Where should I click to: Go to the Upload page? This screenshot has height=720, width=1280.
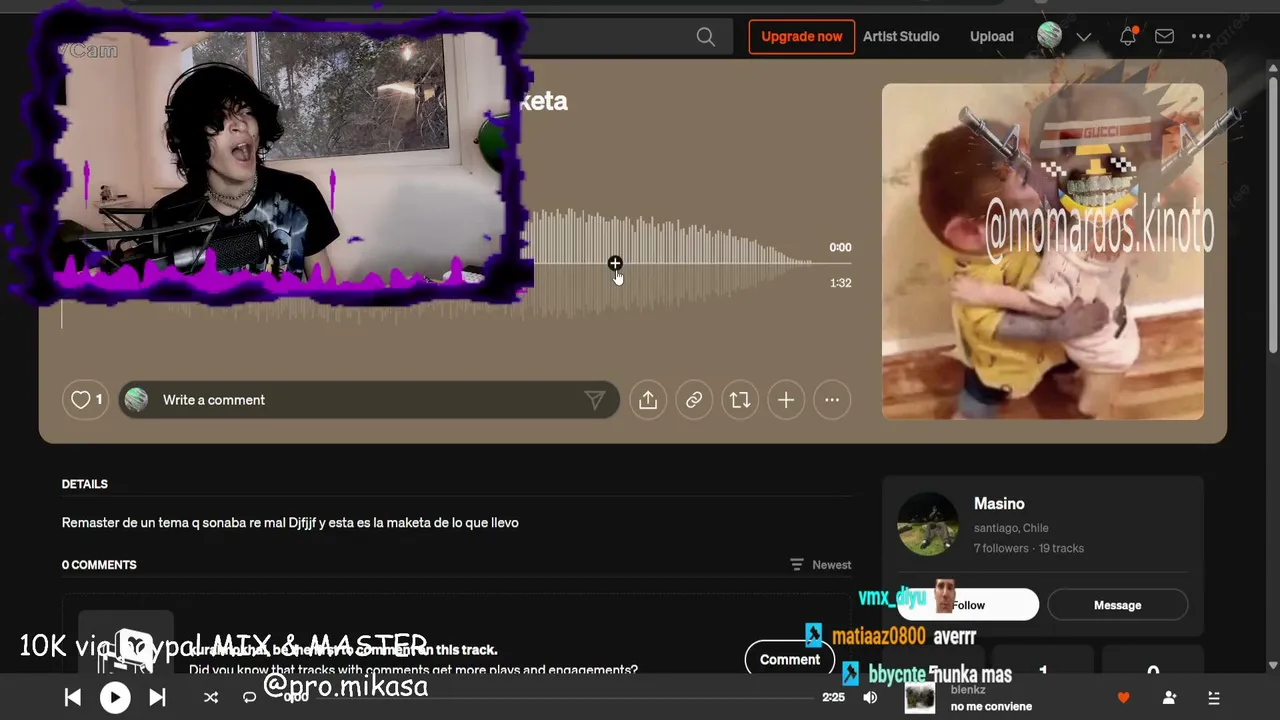991,37
